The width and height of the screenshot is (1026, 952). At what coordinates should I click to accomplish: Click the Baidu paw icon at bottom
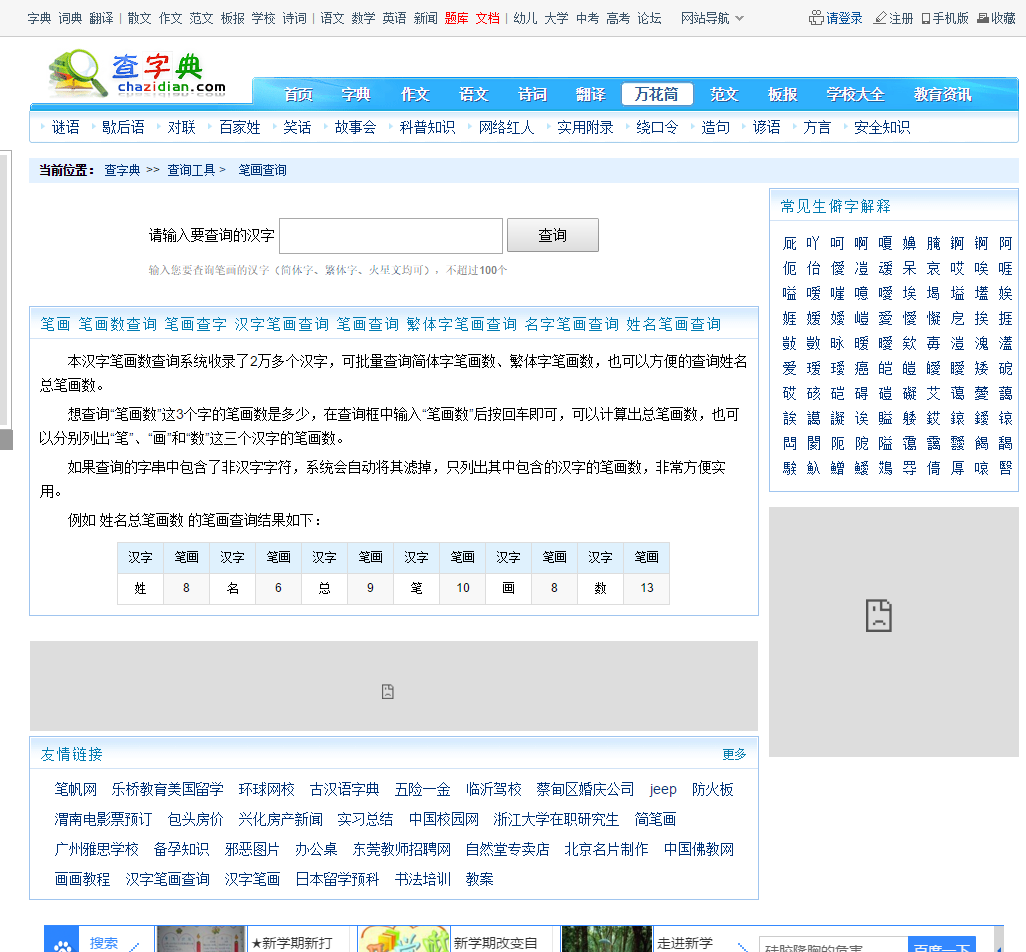63,944
